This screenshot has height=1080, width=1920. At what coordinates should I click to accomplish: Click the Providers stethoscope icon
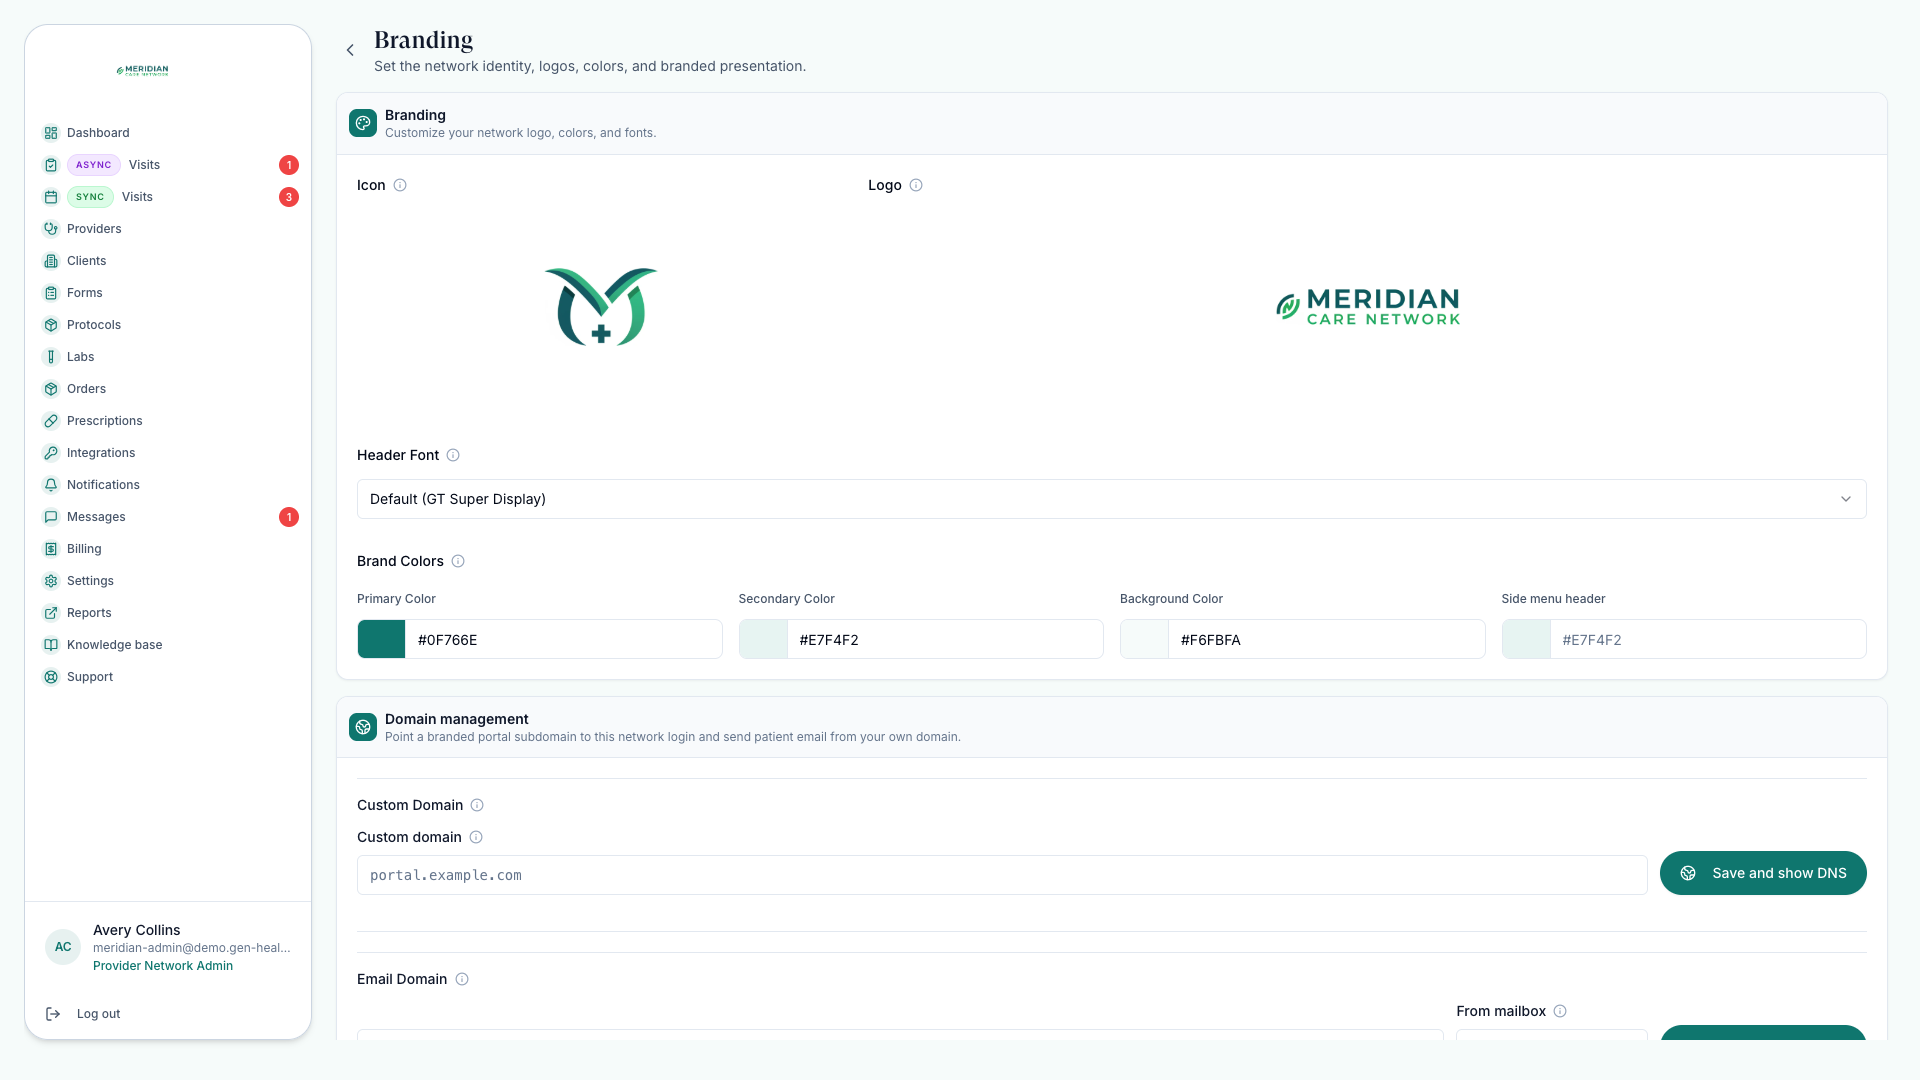[x=51, y=229]
